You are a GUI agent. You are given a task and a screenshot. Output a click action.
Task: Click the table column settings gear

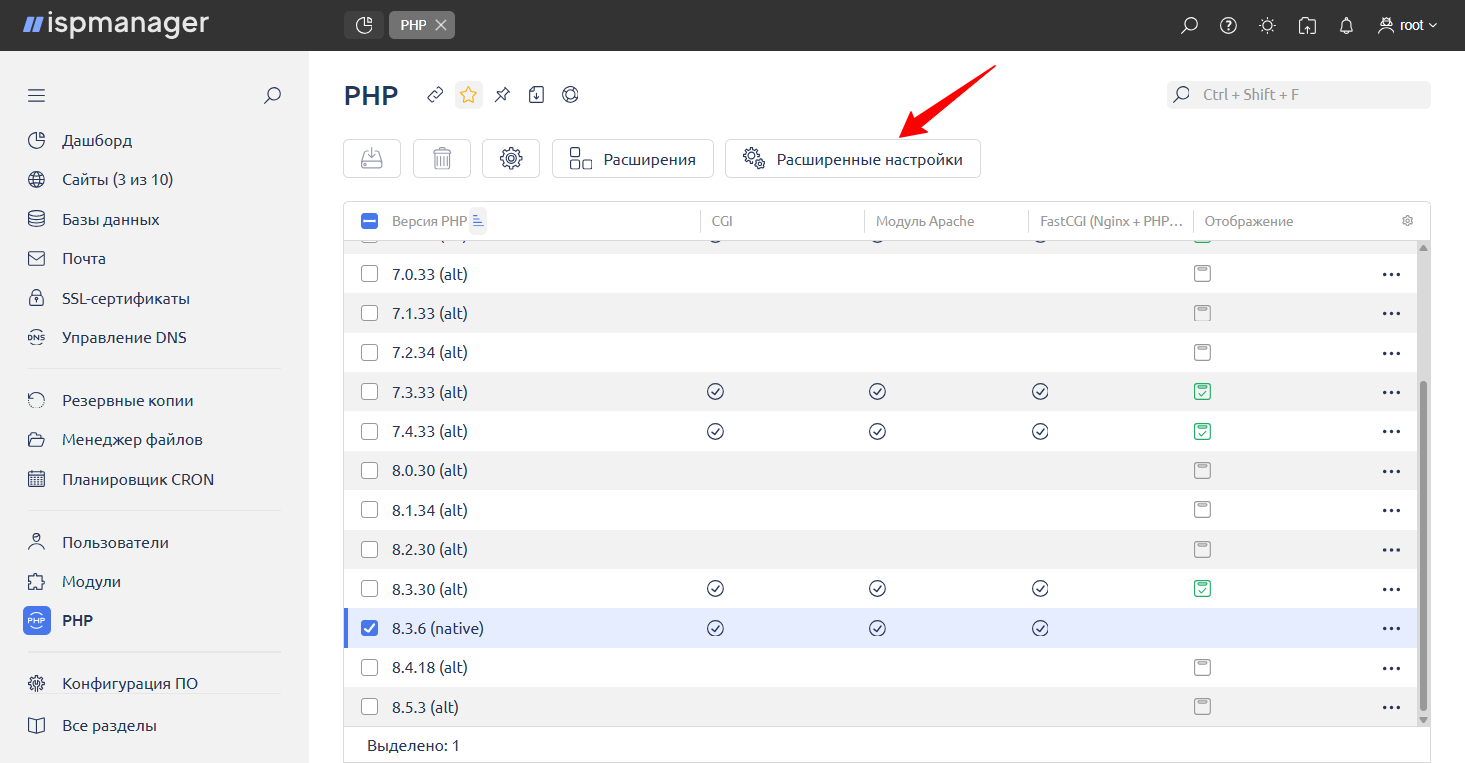1407,221
